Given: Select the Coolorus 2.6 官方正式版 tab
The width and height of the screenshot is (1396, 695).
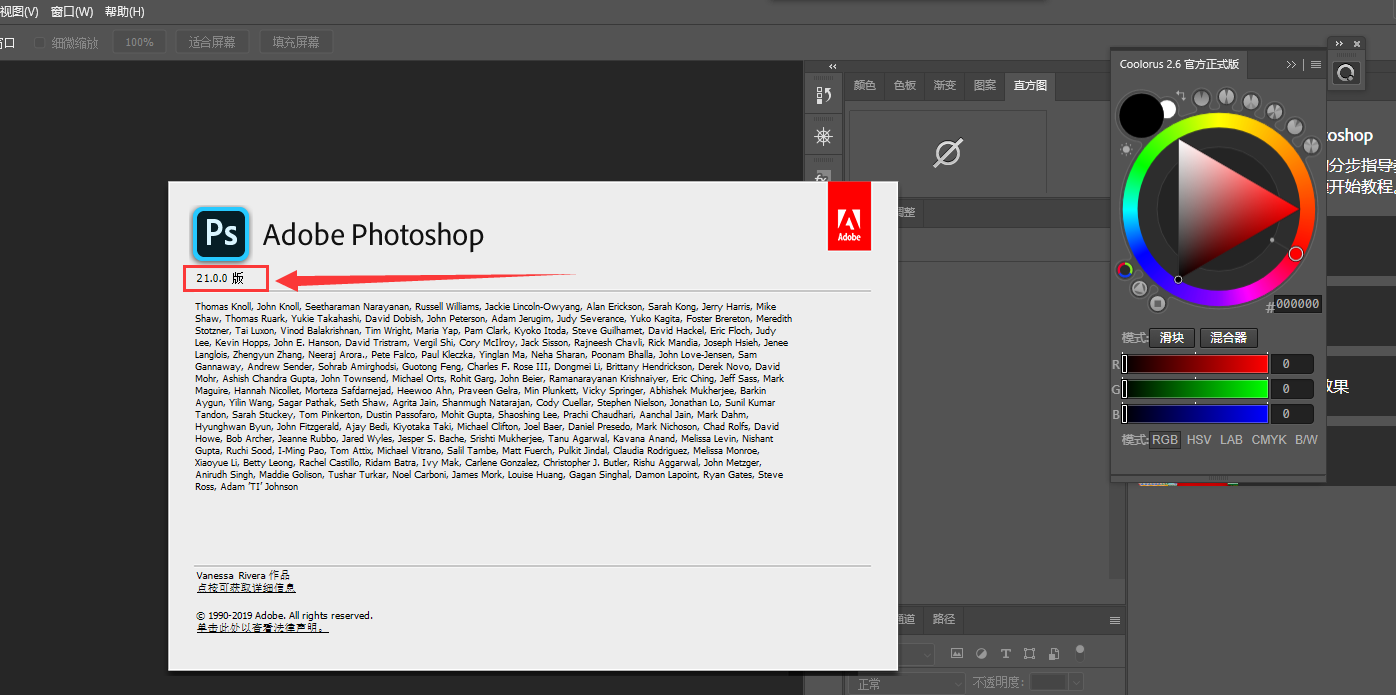Looking at the screenshot, I should point(1179,64).
